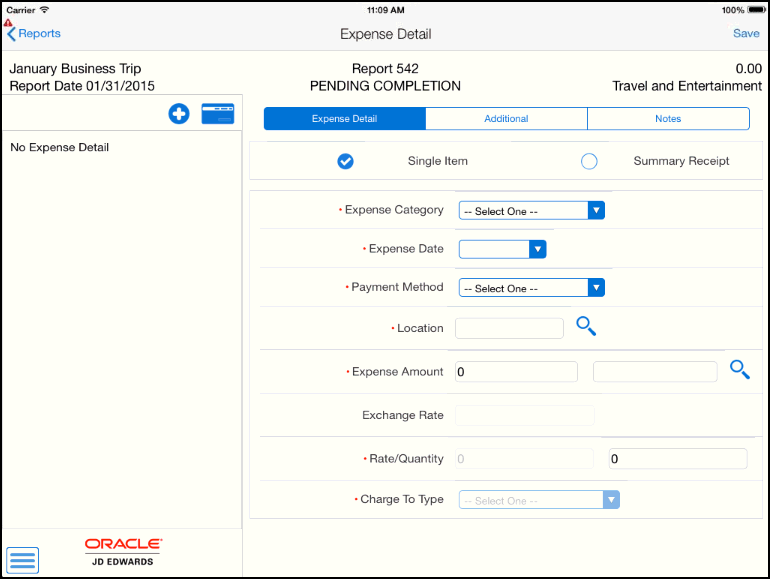Click the Travel and Entertainment label
The image size is (770, 579).
pos(687,86)
